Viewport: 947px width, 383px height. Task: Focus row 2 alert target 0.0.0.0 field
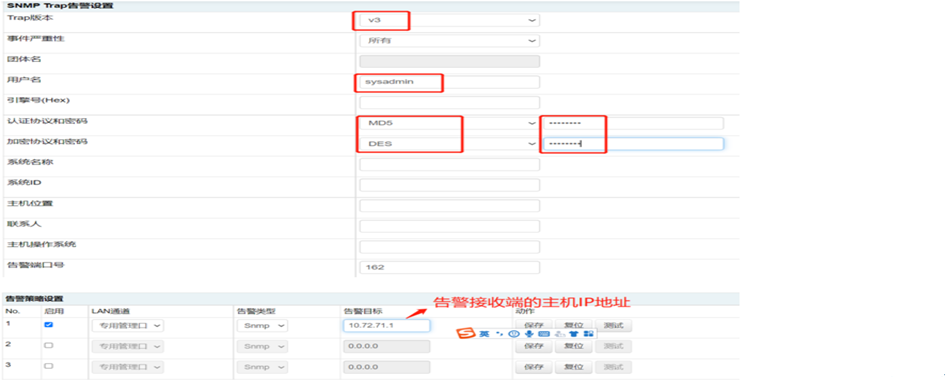386,347
